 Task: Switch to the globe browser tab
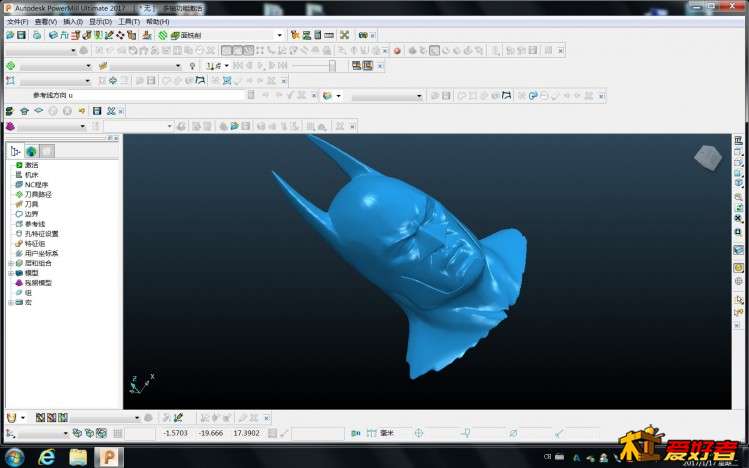point(31,151)
